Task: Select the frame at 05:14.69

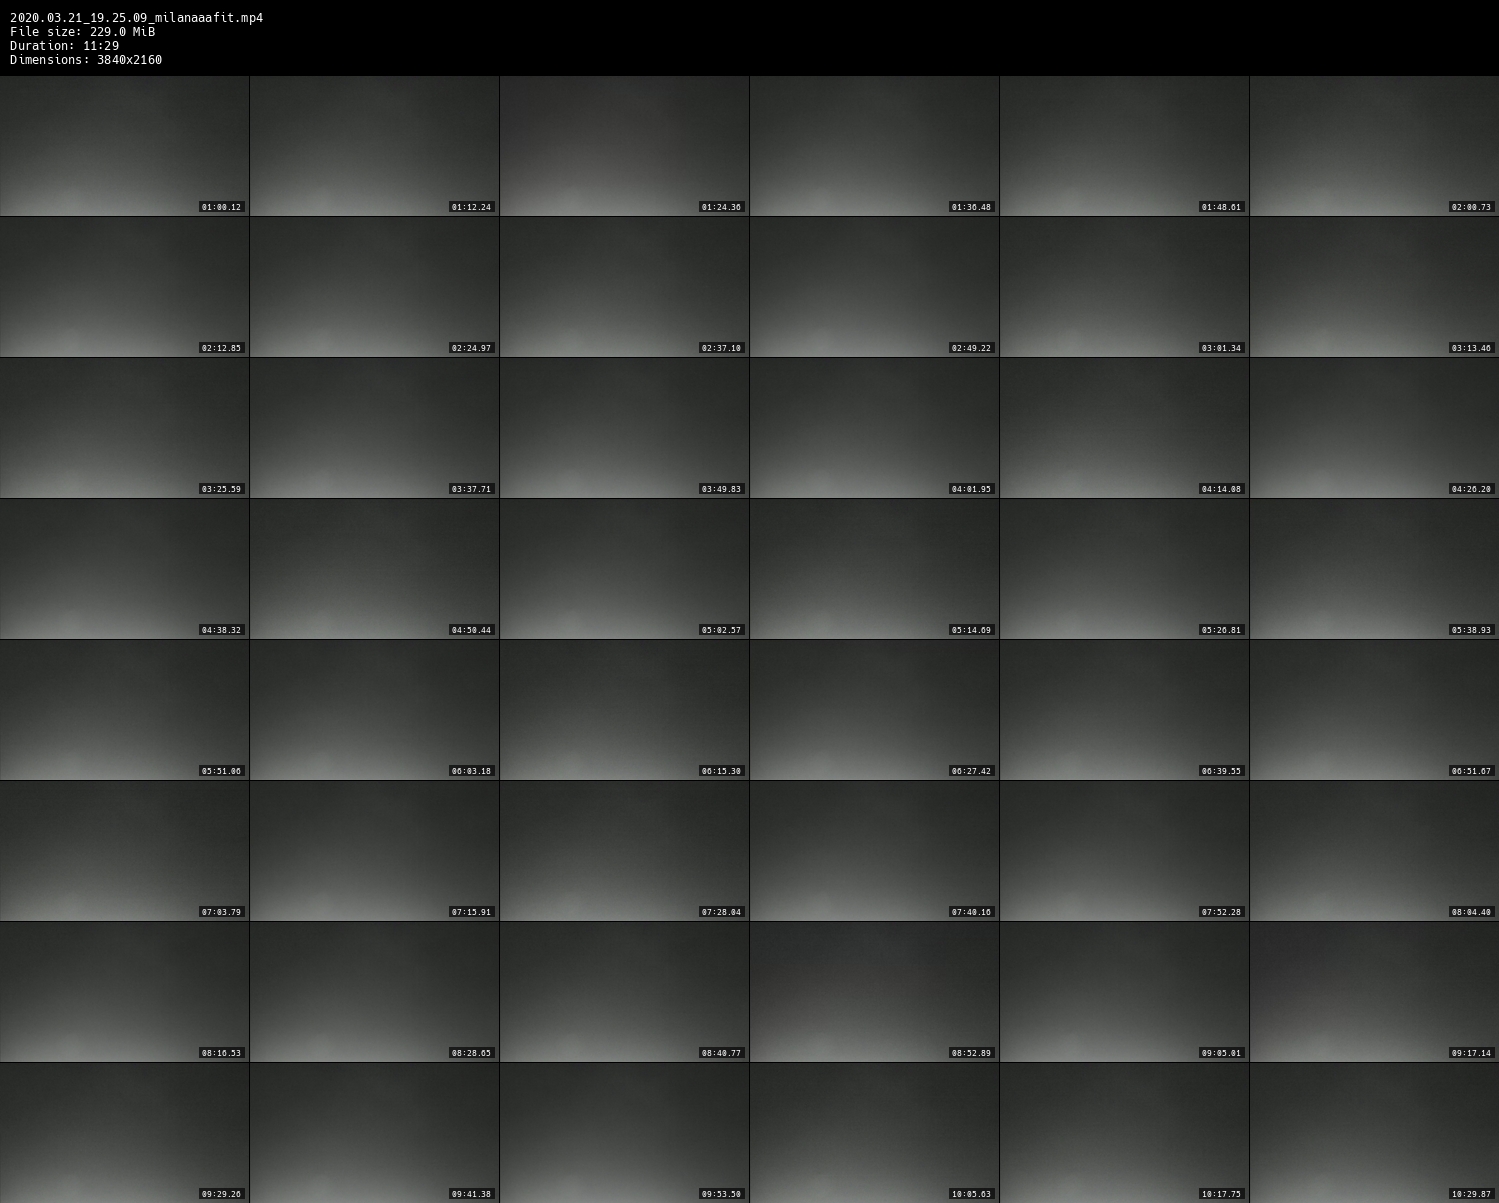Action: (874, 569)
